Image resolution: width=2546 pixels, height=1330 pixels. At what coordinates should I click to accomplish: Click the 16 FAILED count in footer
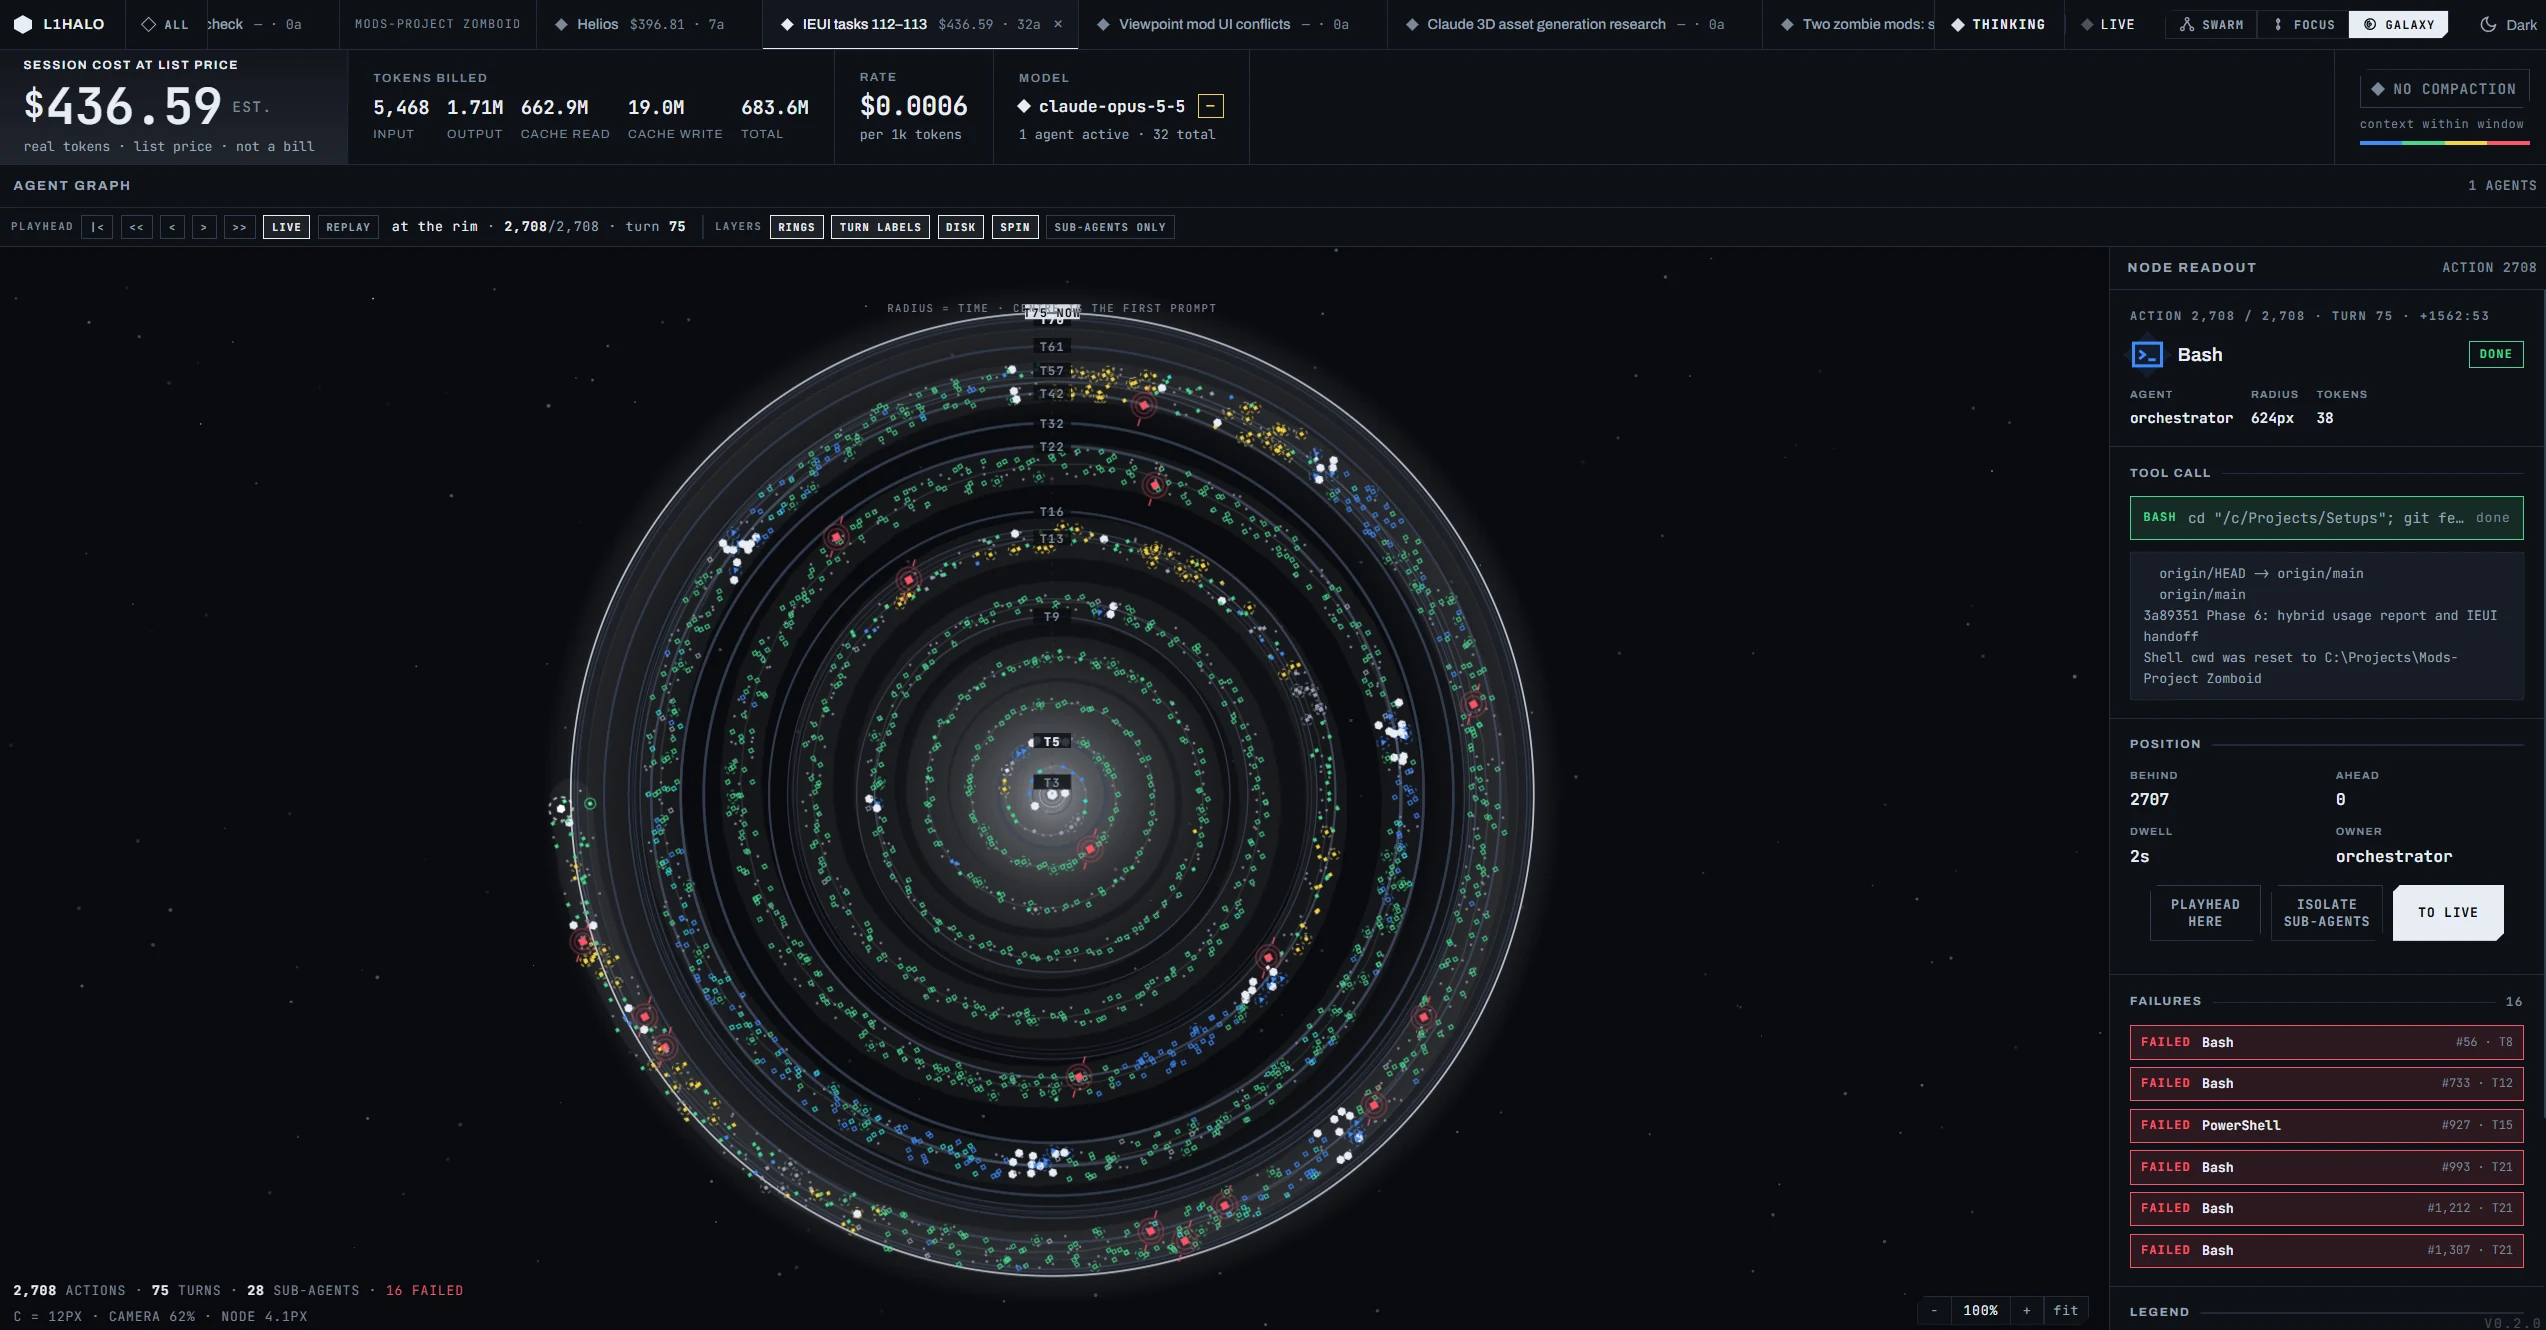pos(424,1291)
